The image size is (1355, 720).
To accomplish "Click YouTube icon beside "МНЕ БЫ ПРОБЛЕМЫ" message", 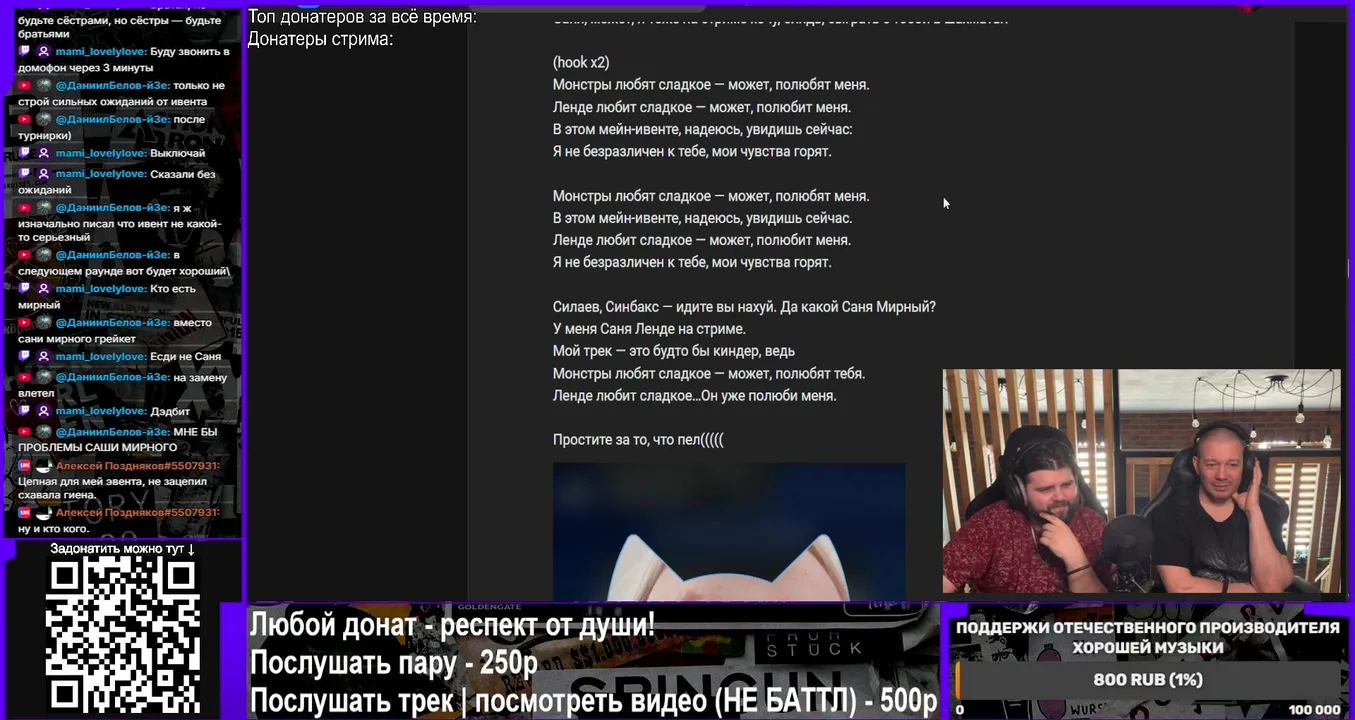I will point(24,431).
